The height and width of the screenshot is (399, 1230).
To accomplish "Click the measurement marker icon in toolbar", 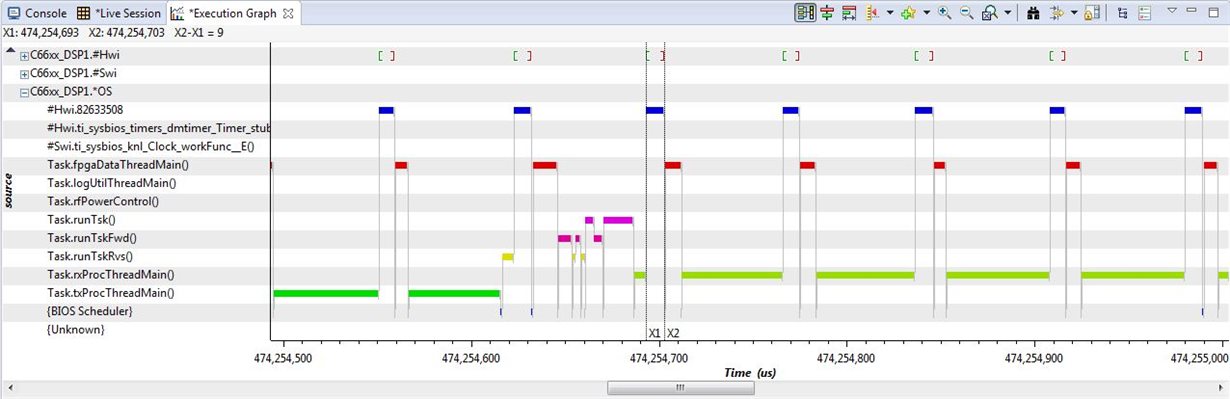I will [x=849, y=13].
